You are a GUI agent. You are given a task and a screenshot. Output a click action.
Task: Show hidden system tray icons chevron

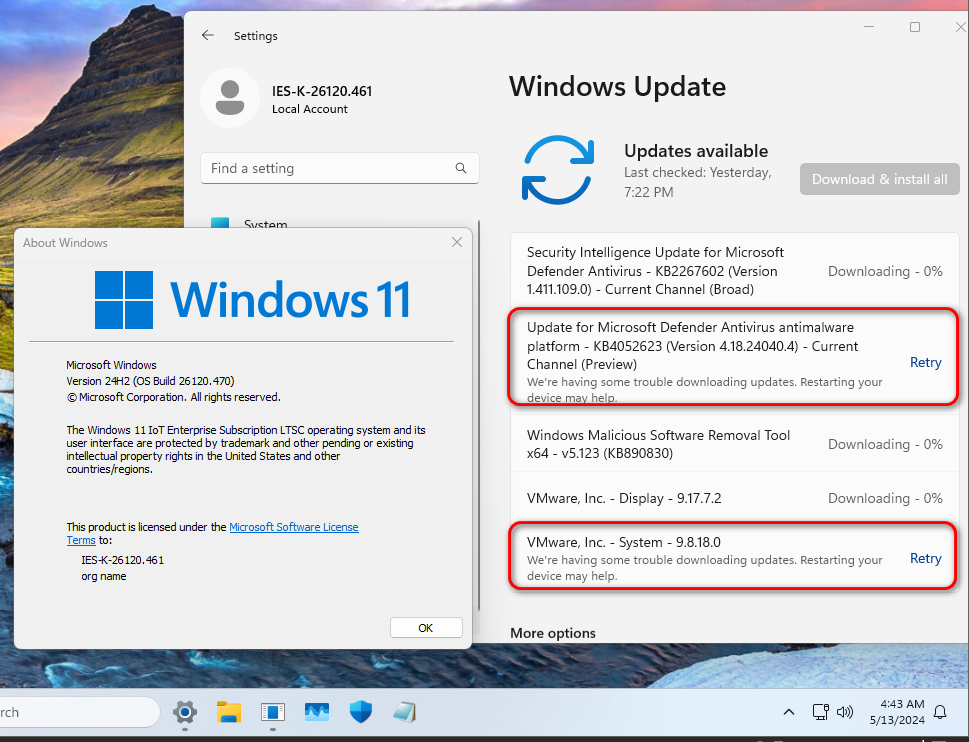pos(789,712)
